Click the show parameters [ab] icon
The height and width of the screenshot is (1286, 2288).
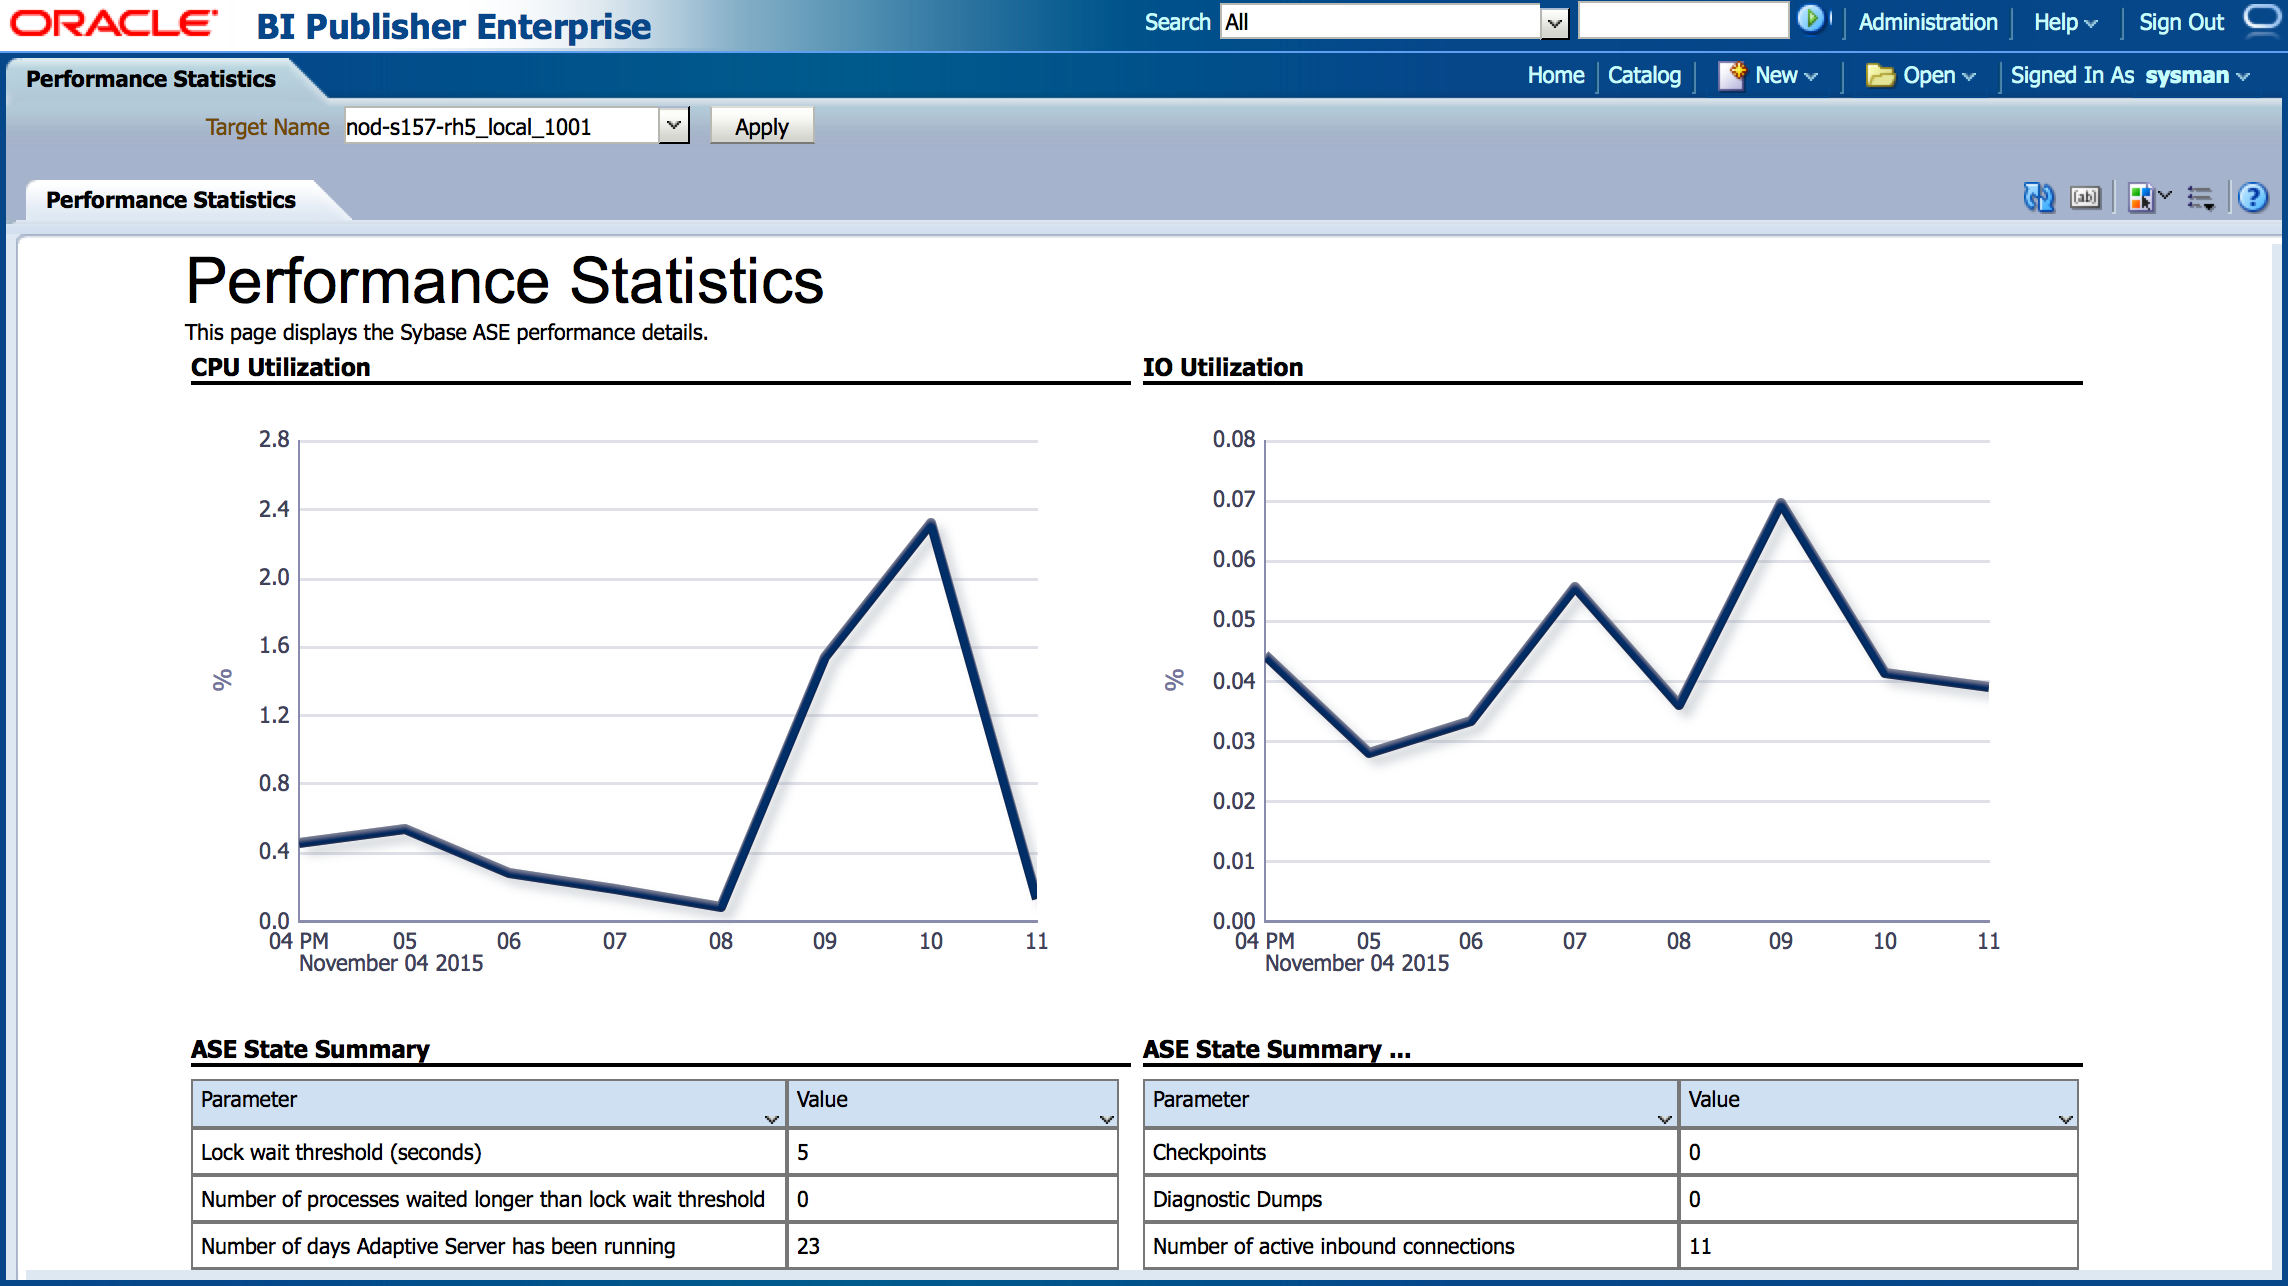pos(2085,198)
